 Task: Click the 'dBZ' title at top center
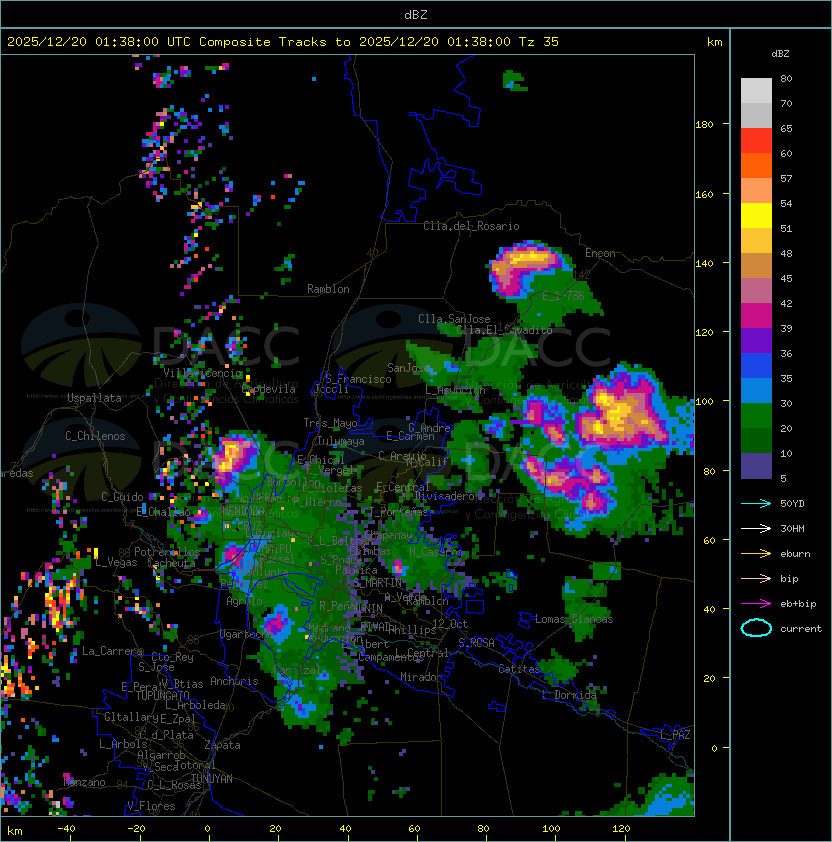[x=416, y=15]
